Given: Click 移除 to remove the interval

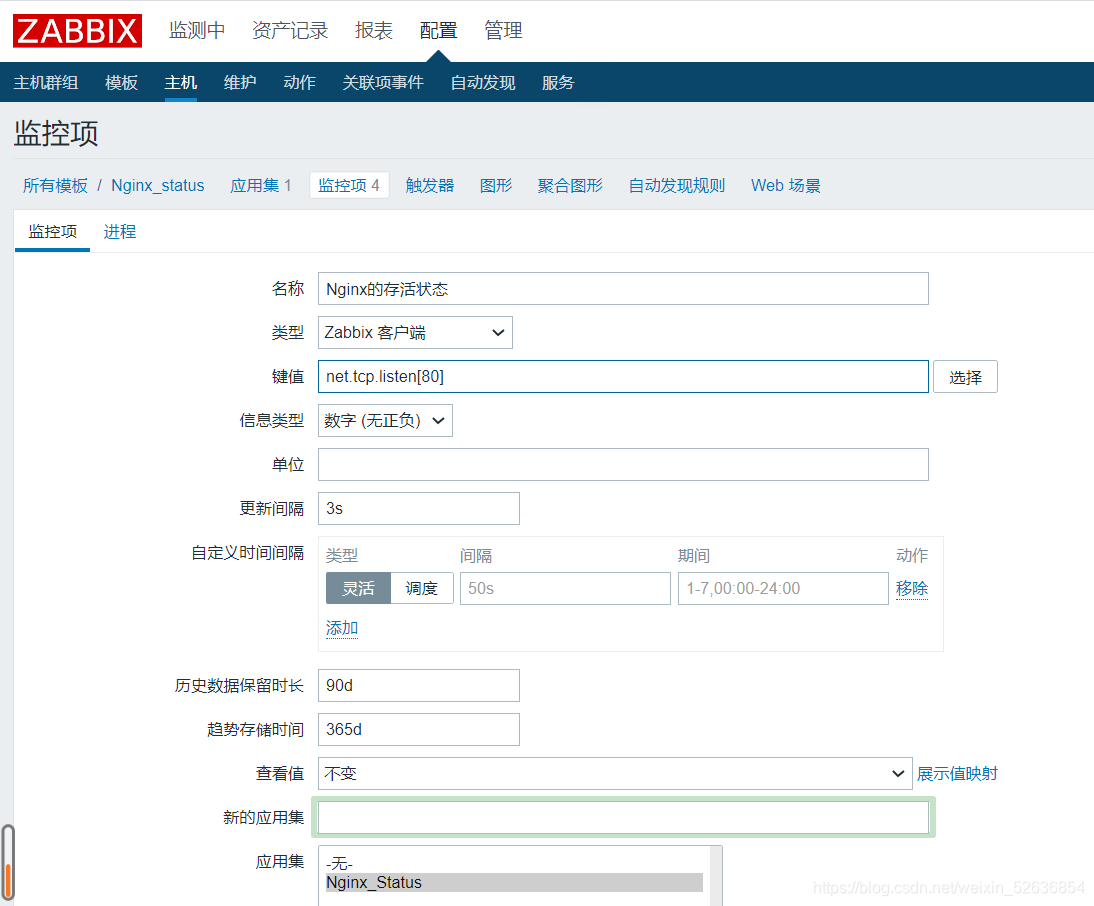Looking at the screenshot, I should click(912, 589).
